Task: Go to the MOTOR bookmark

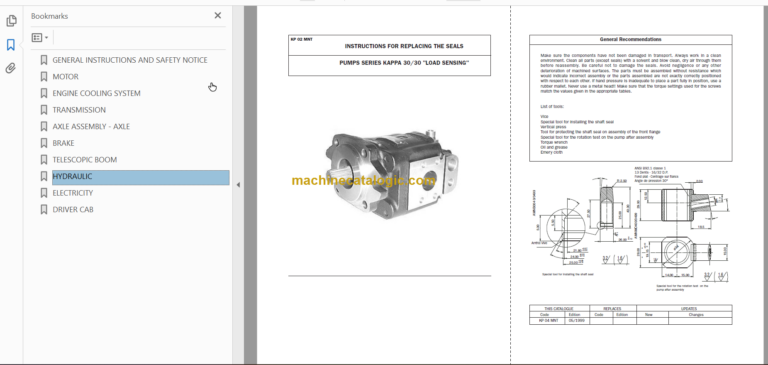Action: point(65,77)
